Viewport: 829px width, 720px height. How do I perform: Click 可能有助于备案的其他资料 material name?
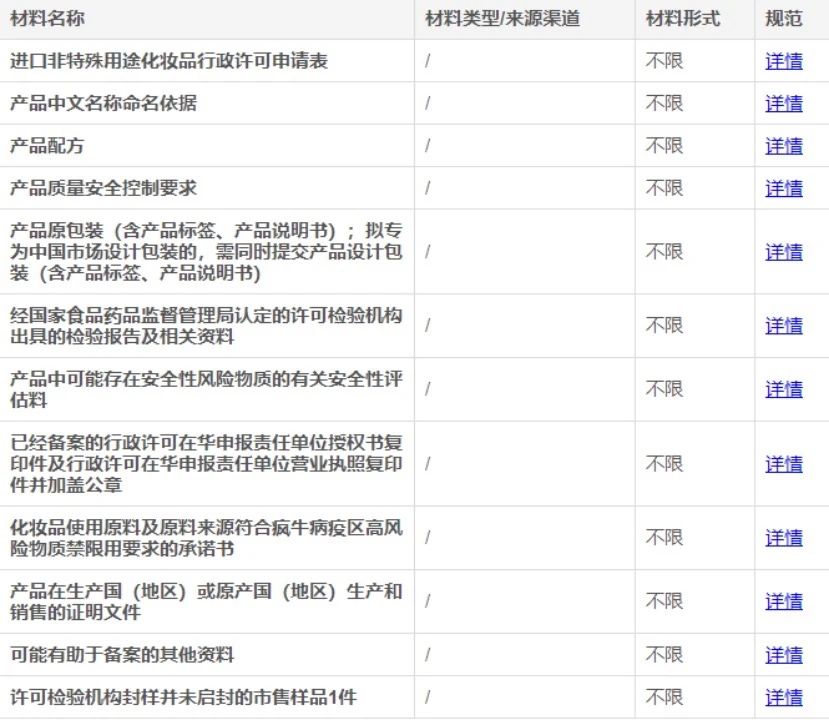coord(122,655)
